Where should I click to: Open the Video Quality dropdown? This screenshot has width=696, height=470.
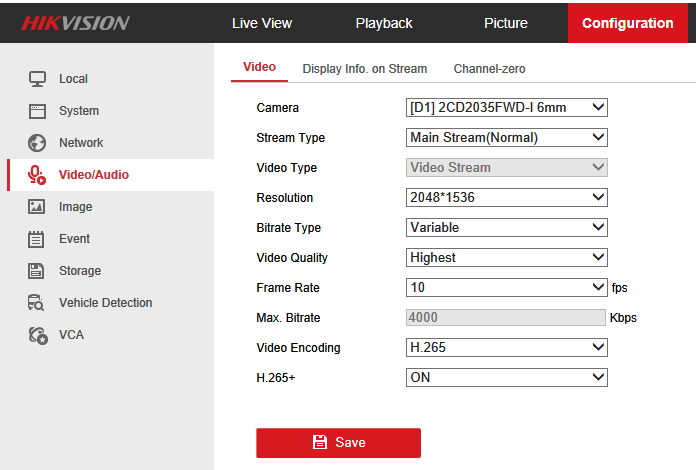507,257
